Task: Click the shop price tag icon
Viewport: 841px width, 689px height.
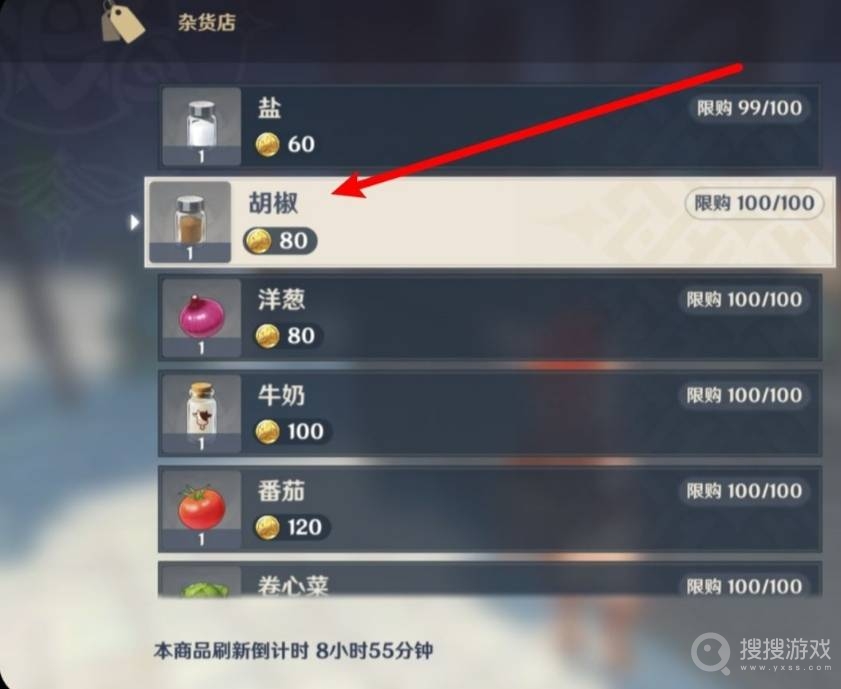Action: pyautogui.click(x=122, y=21)
